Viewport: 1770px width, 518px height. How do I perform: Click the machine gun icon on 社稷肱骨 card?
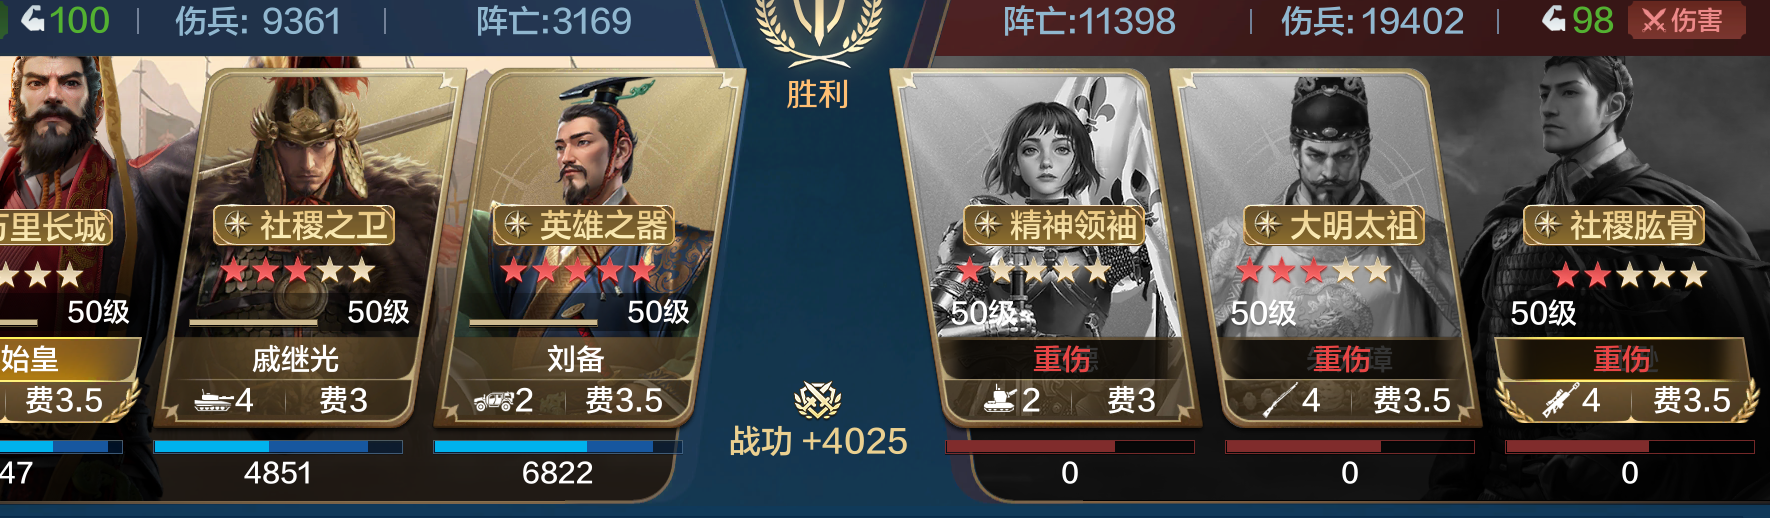pos(1560,400)
